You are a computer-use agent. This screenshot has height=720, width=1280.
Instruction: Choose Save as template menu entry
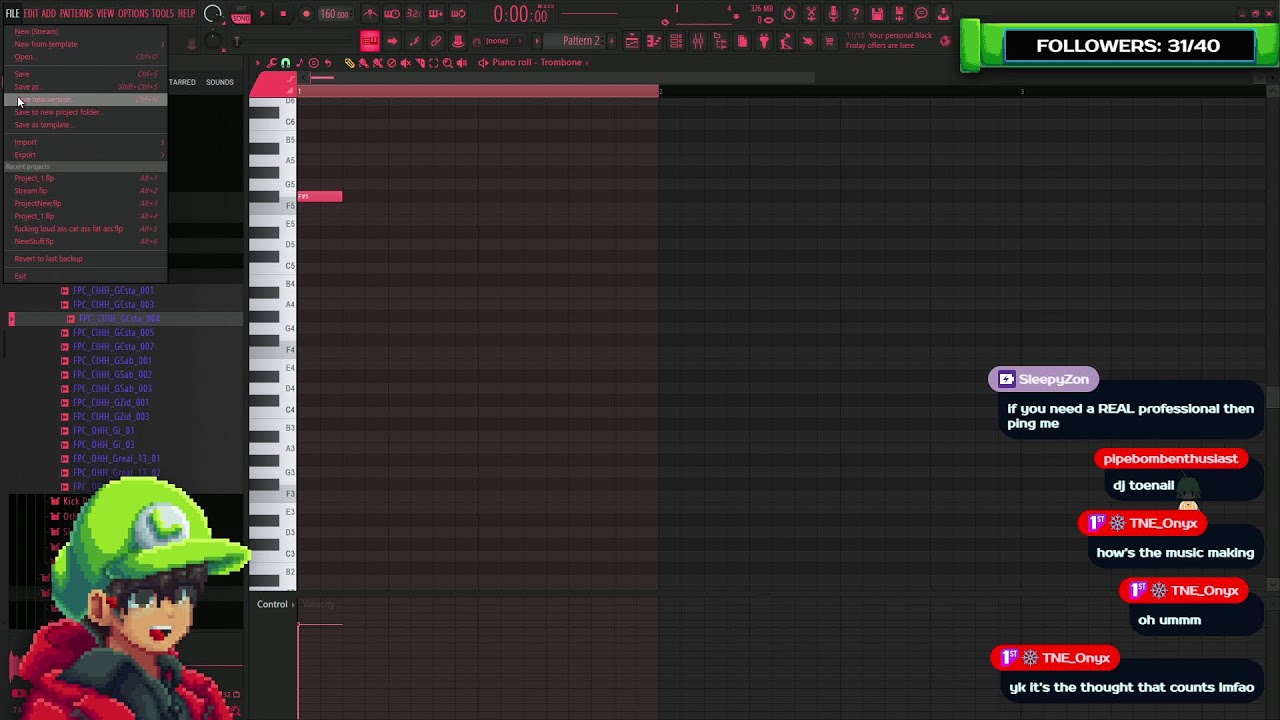(x=85, y=125)
